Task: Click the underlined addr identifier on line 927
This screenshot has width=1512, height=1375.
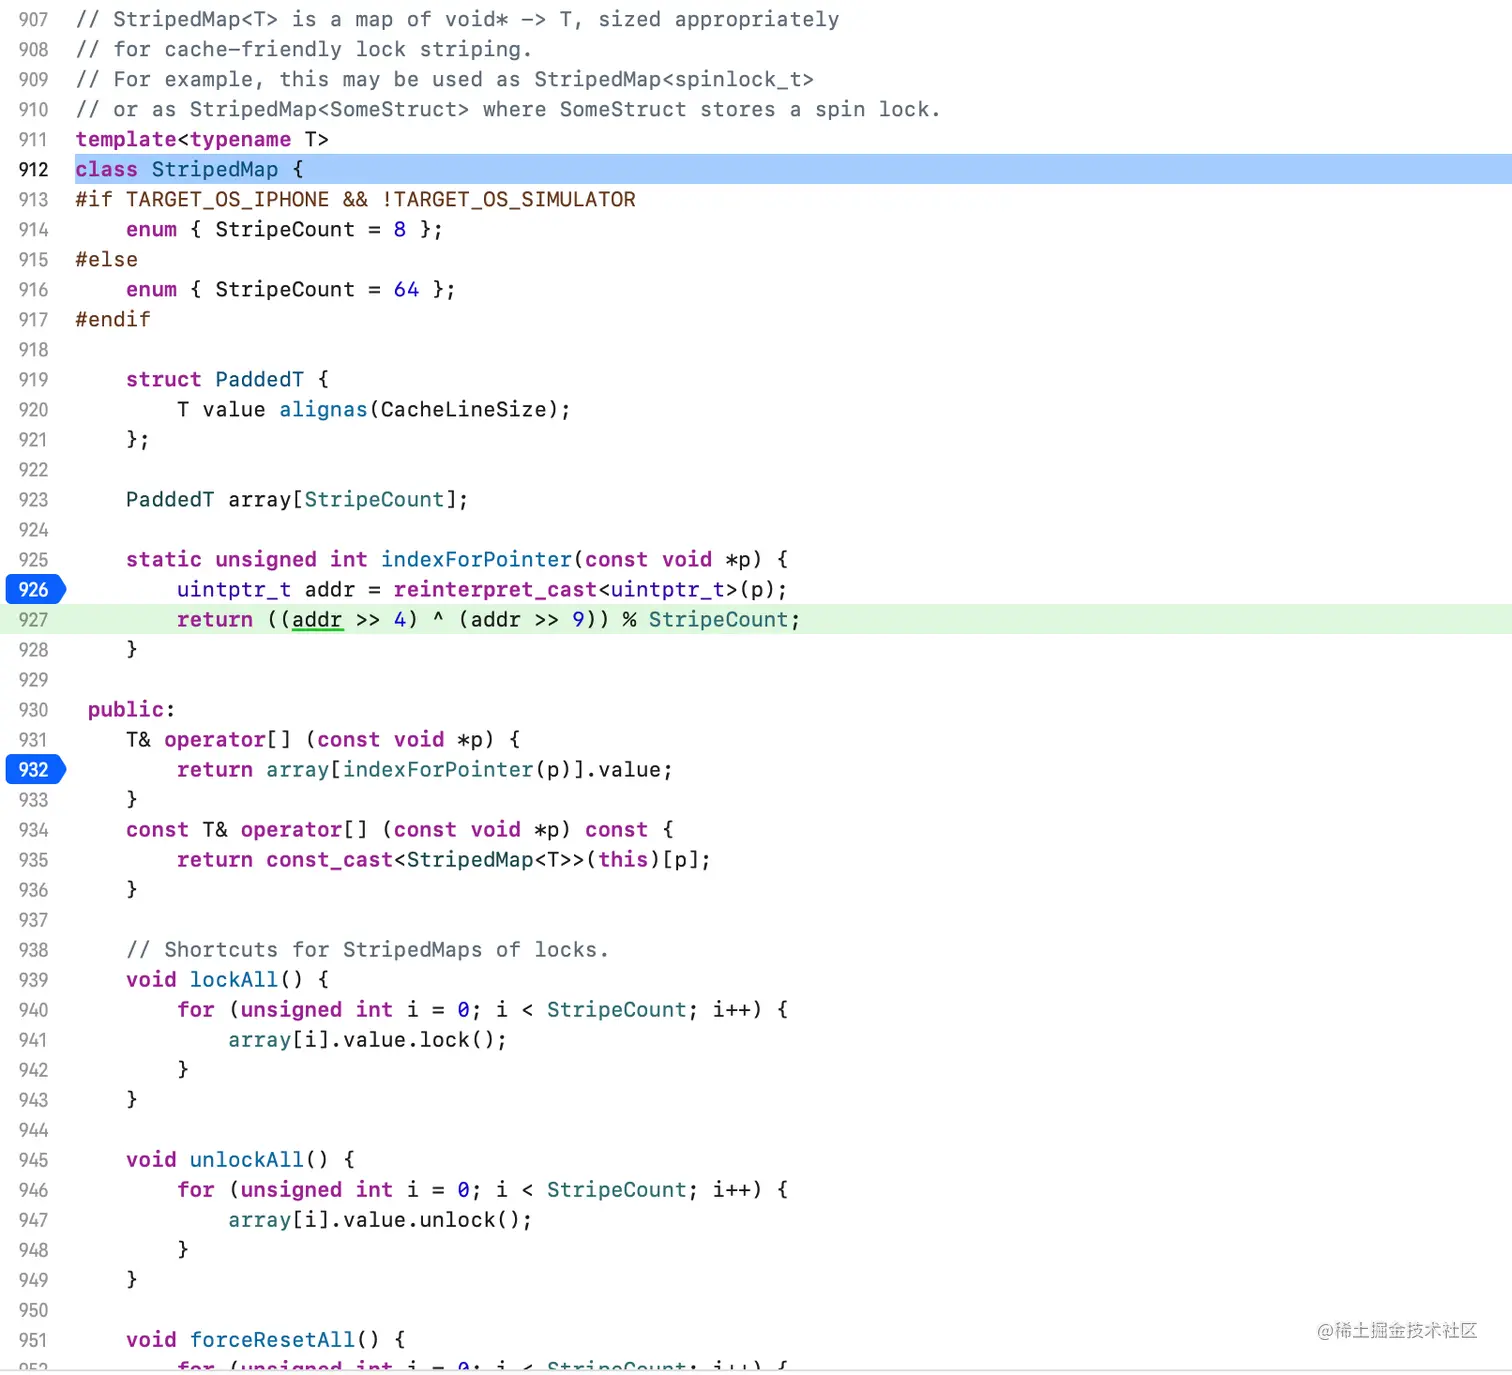Action: (x=316, y=620)
